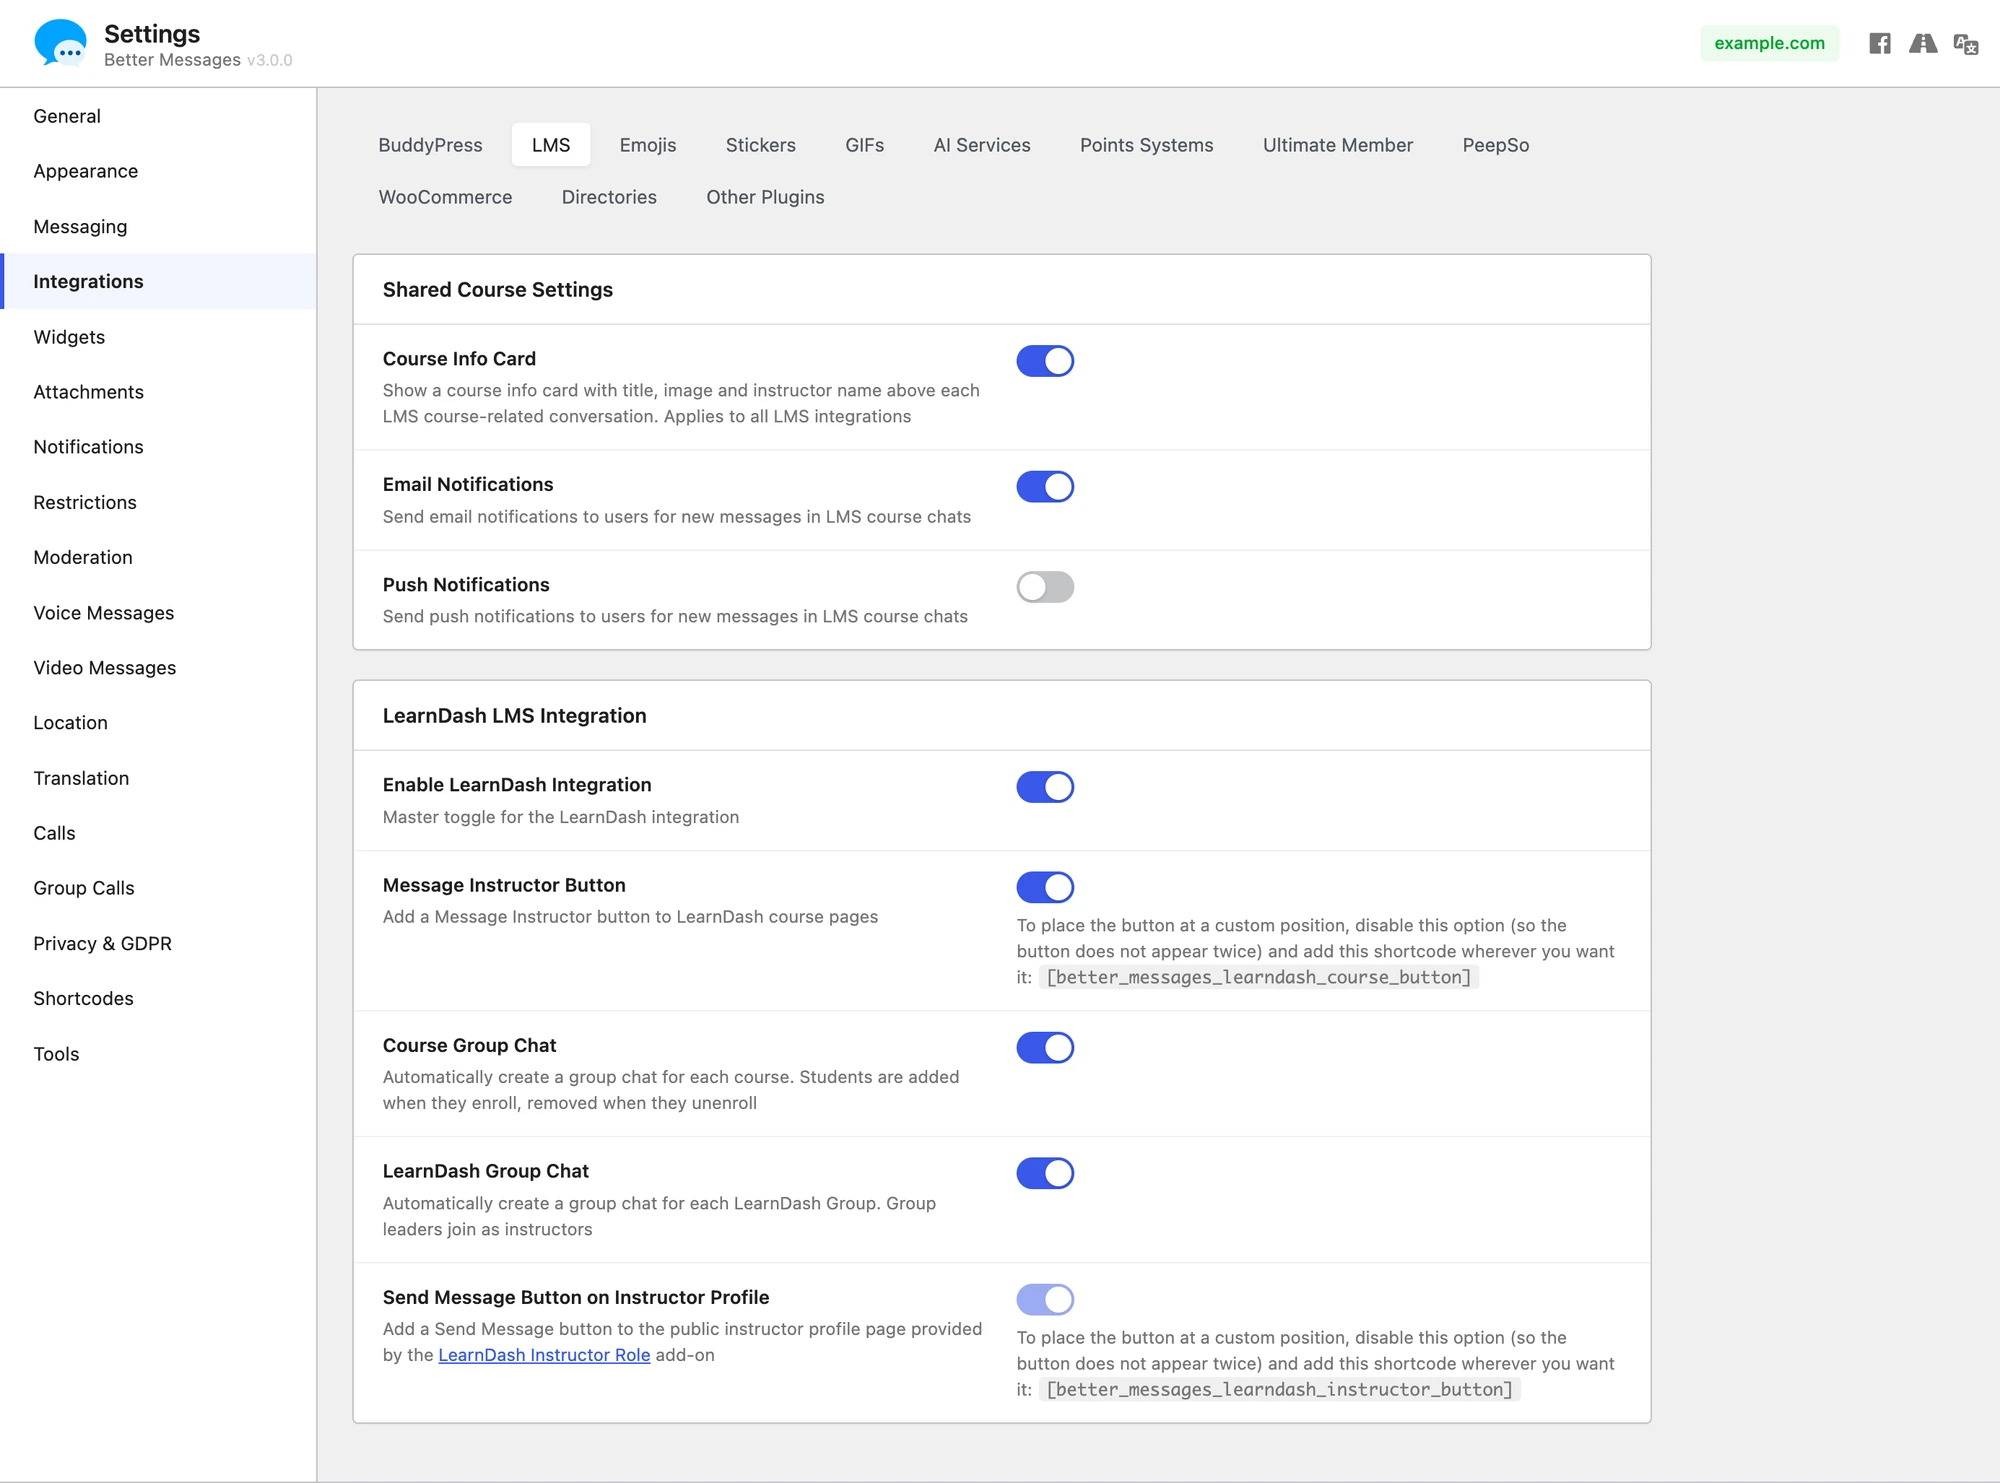Click the Shared Course Settings heading
2000x1483 pixels.
(498, 290)
